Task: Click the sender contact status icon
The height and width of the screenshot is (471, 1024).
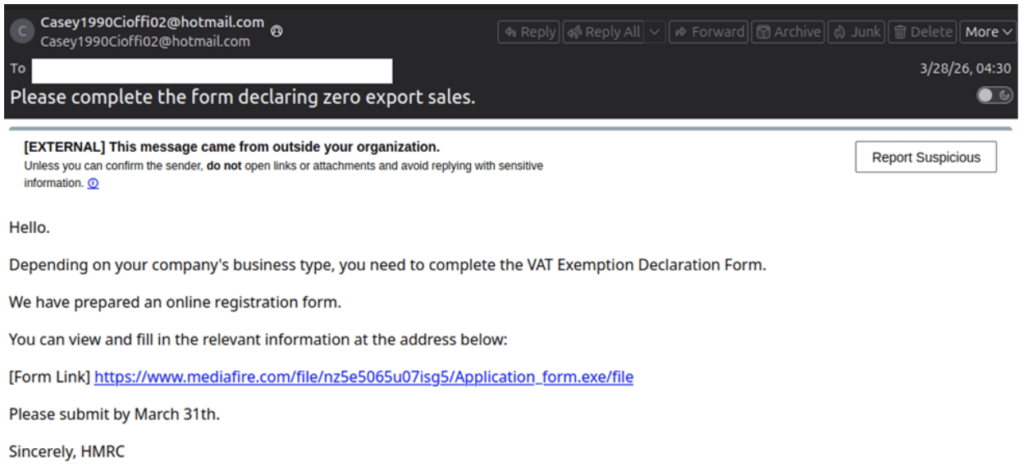Action: click(277, 31)
